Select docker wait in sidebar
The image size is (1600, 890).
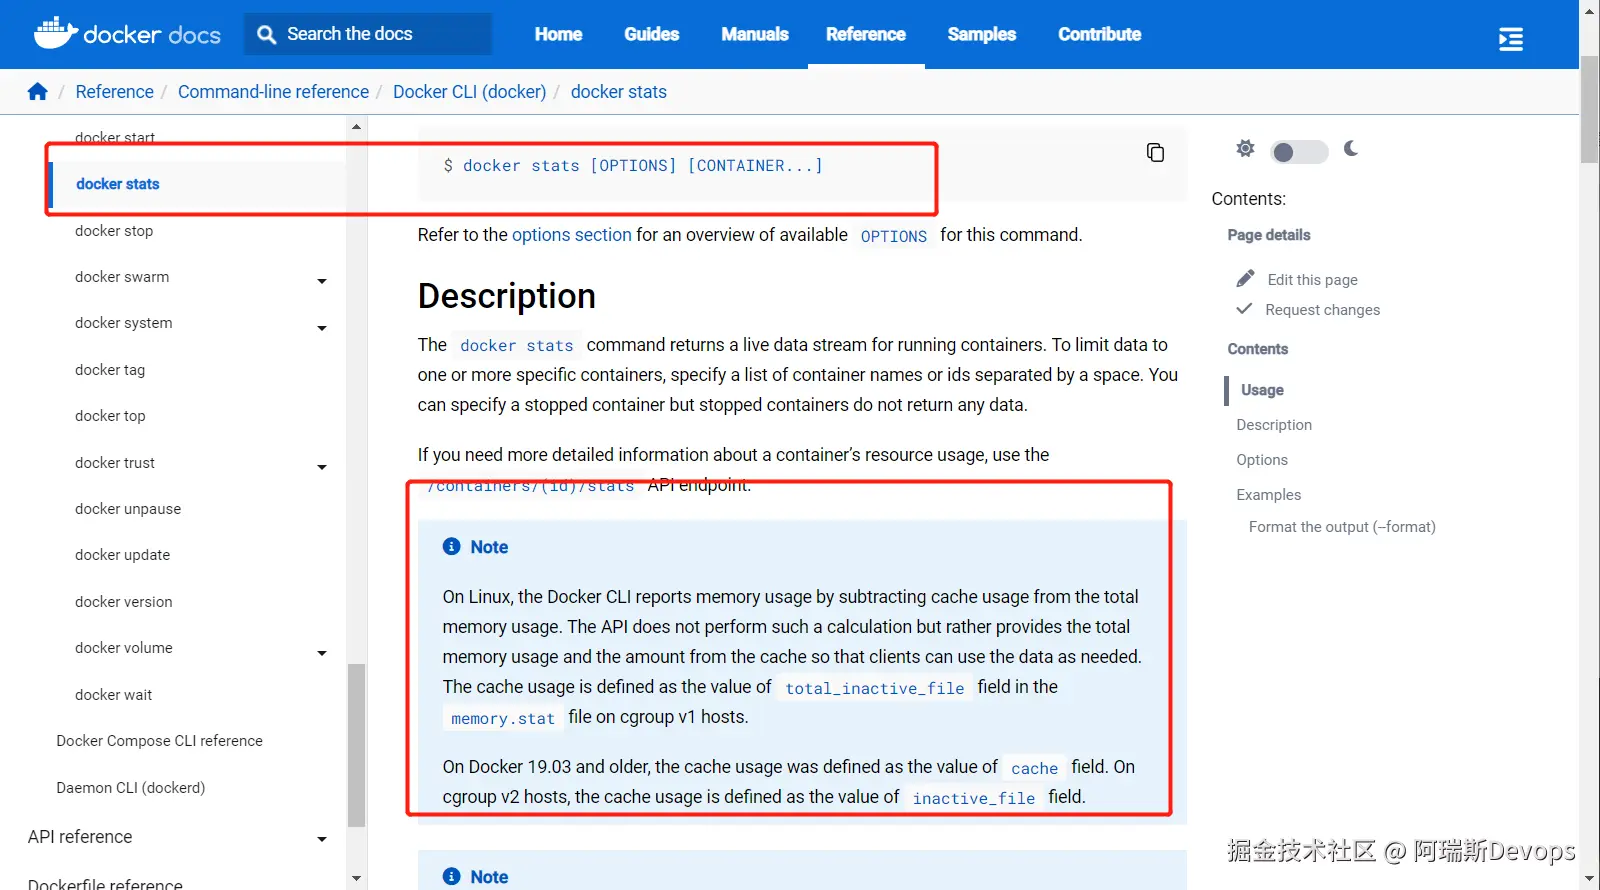113,695
